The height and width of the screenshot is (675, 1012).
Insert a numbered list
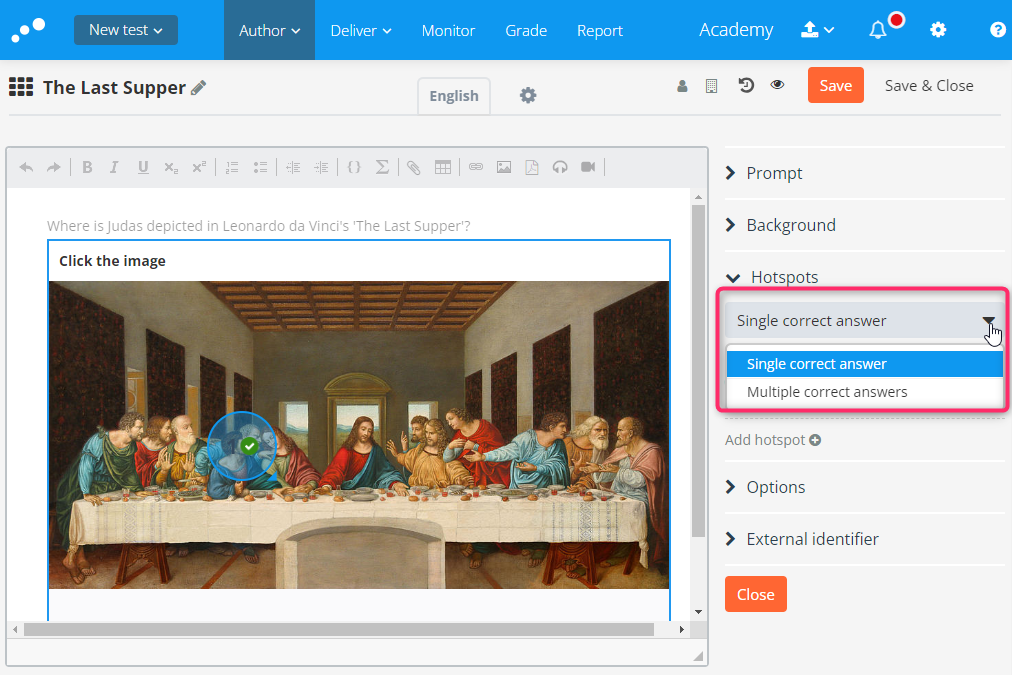(x=232, y=168)
